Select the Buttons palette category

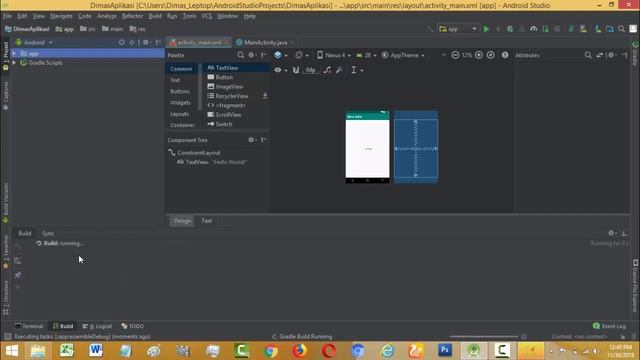pos(180,91)
